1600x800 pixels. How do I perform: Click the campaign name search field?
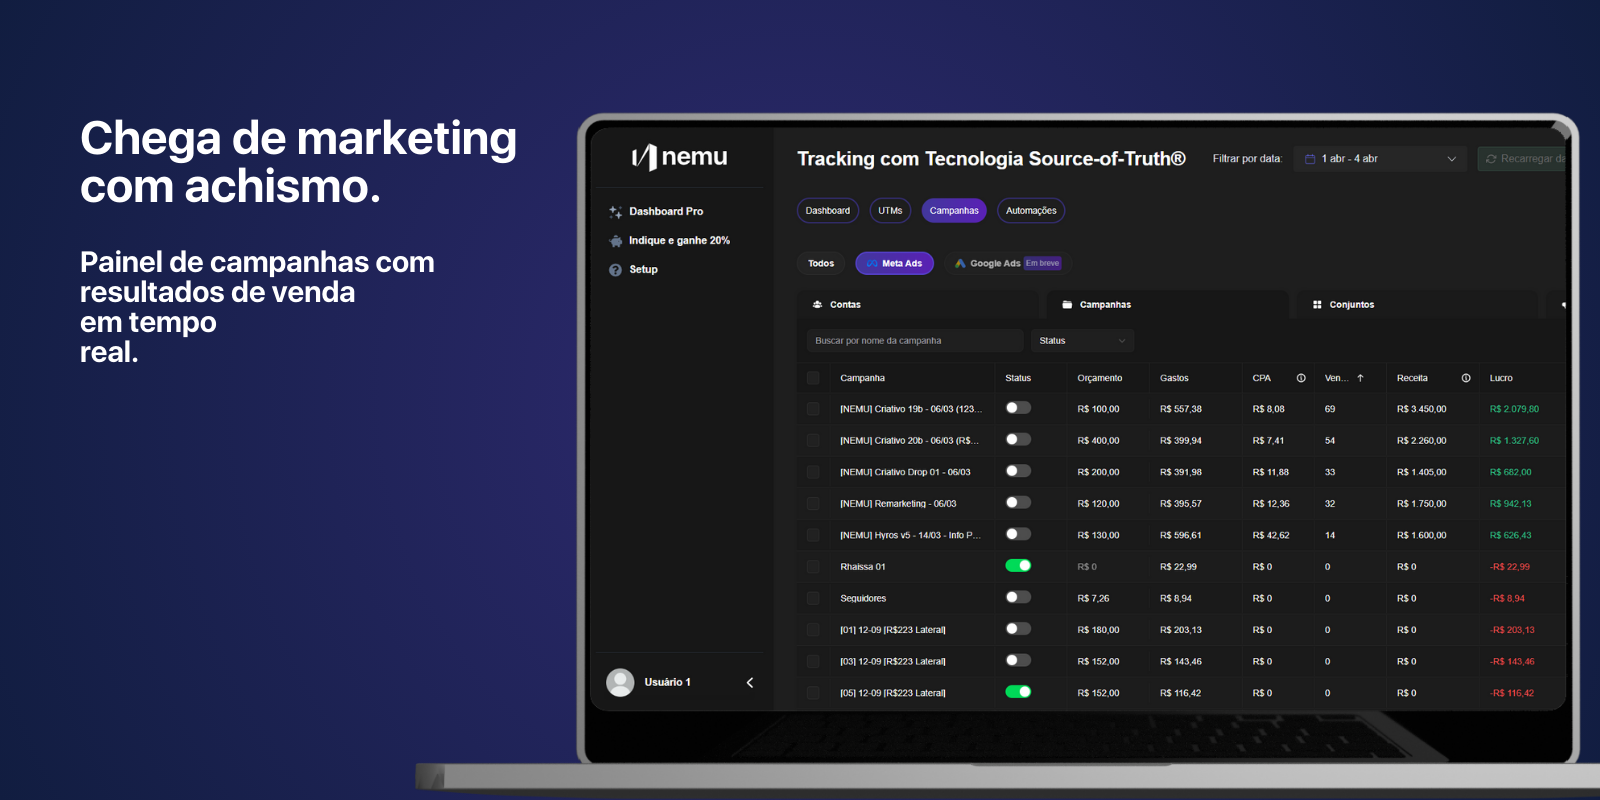pyautogui.click(x=915, y=341)
